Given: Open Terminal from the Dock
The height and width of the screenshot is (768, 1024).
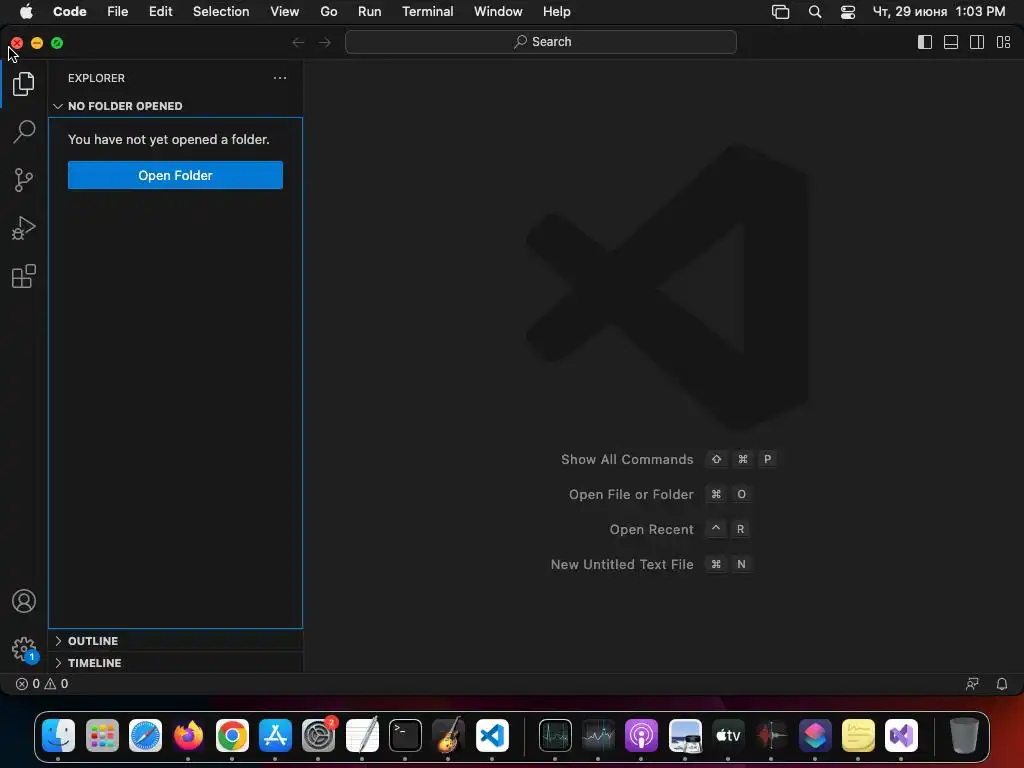Looking at the screenshot, I should click(x=405, y=735).
